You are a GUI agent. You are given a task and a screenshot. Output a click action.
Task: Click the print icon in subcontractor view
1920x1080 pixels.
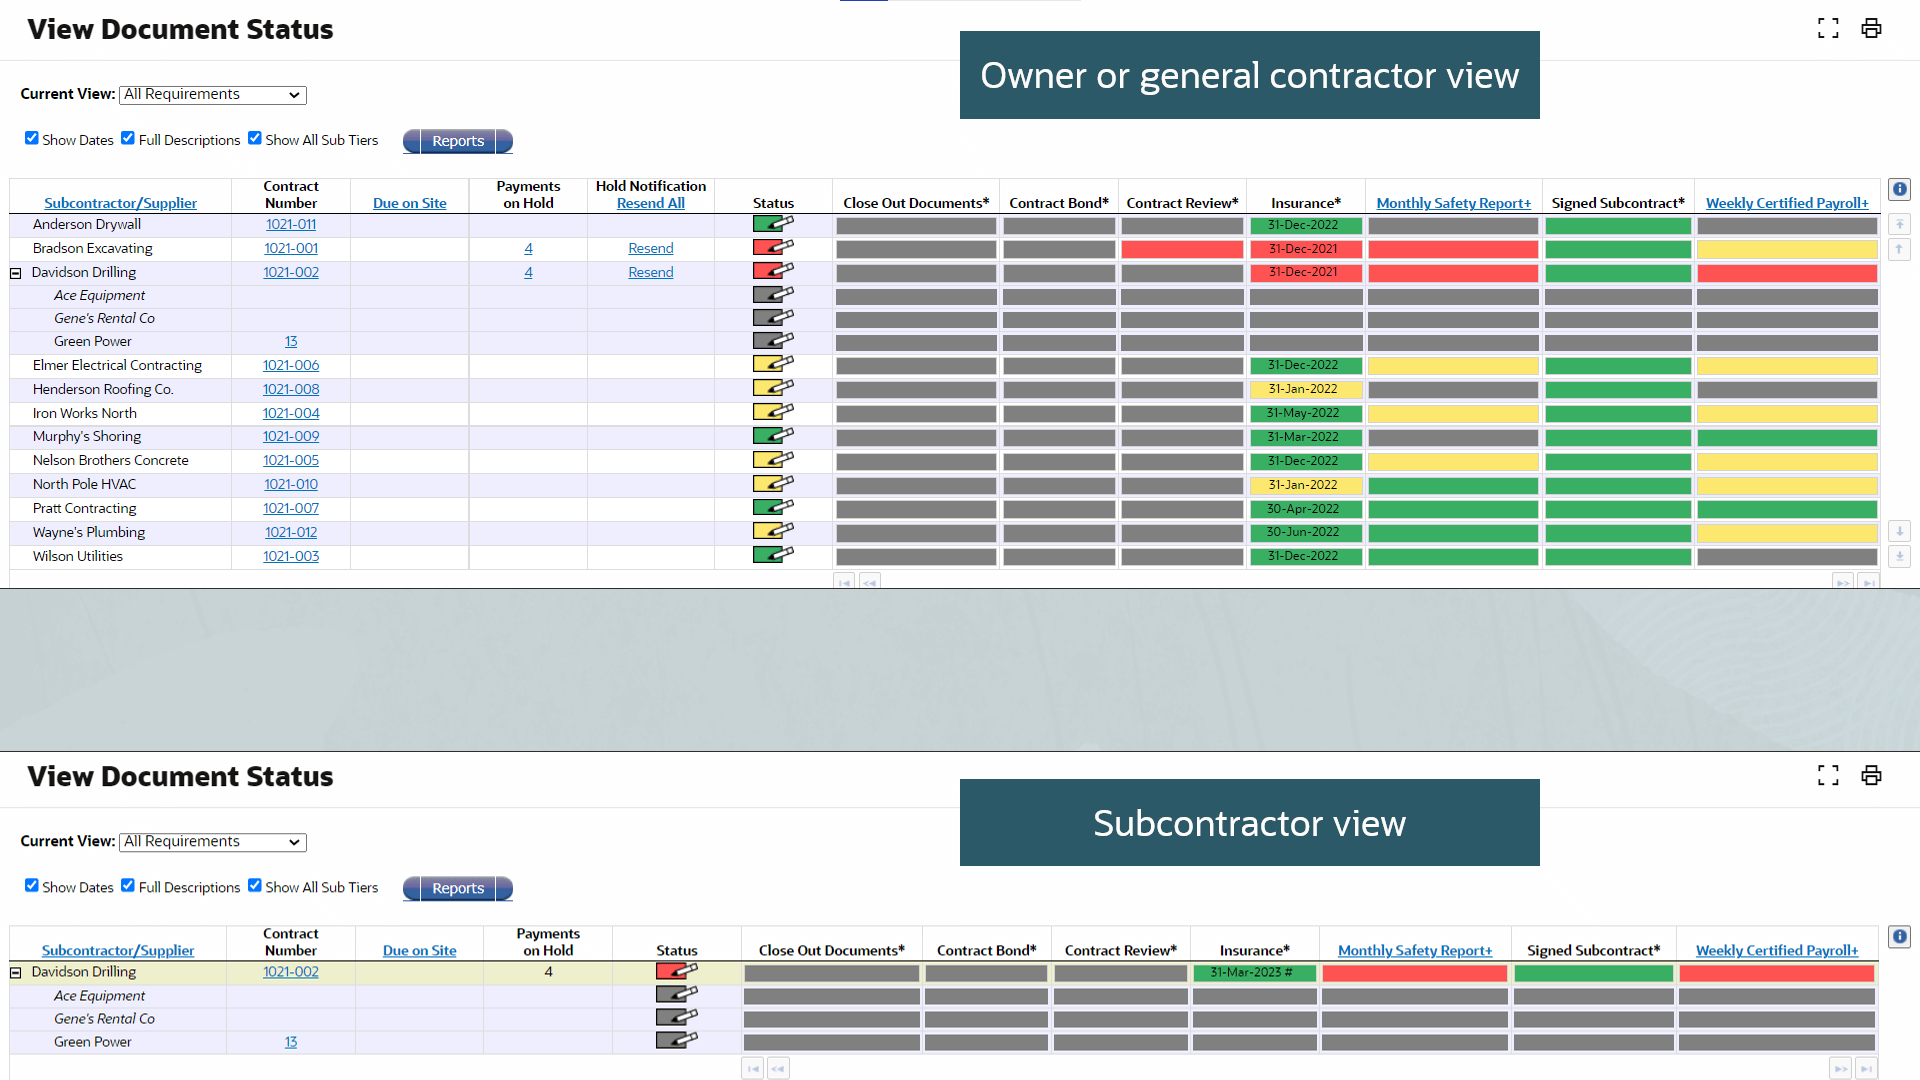[x=1871, y=775]
